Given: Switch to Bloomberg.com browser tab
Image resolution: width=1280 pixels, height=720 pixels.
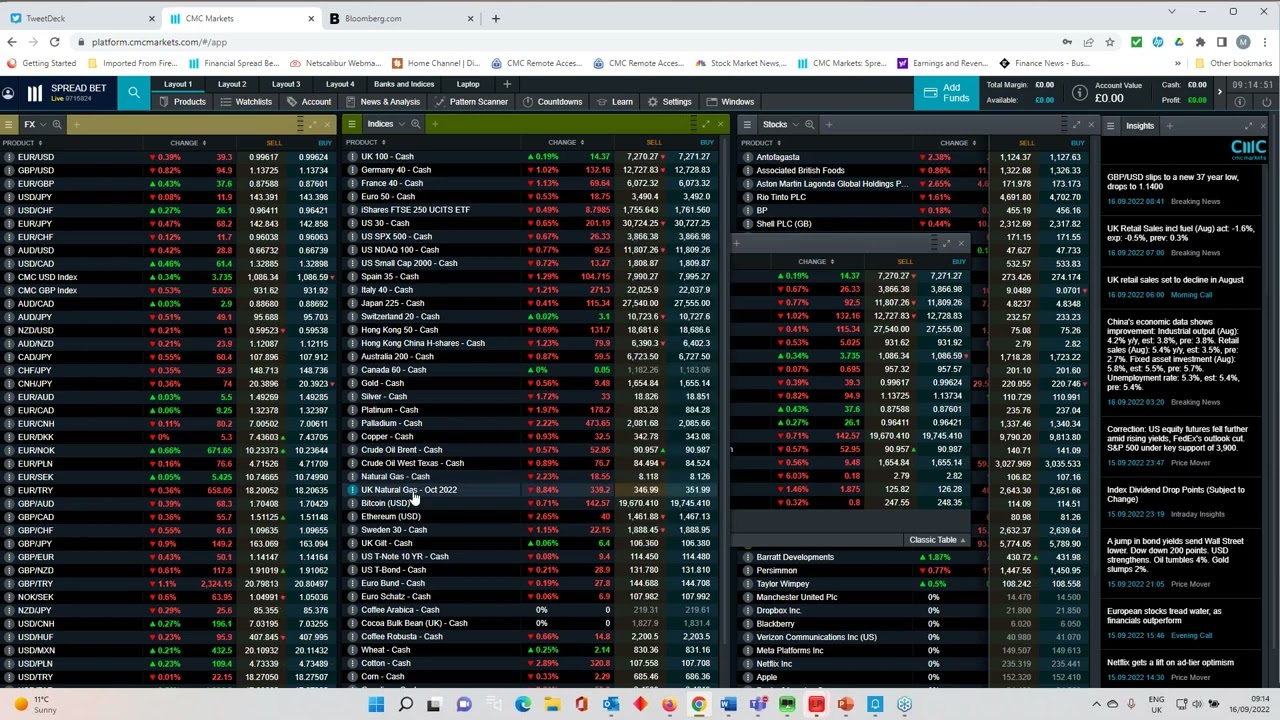Looking at the screenshot, I should click(x=400, y=18).
